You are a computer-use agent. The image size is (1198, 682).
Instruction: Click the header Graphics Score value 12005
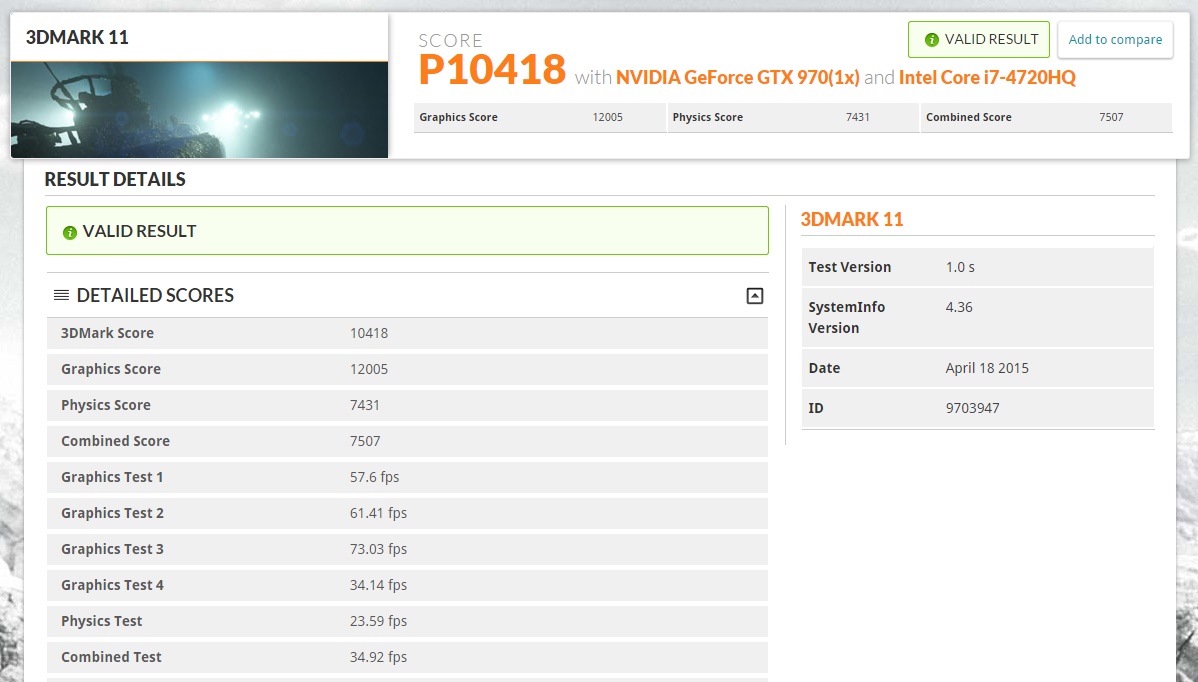pyautogui.click(x=607, y=117)
